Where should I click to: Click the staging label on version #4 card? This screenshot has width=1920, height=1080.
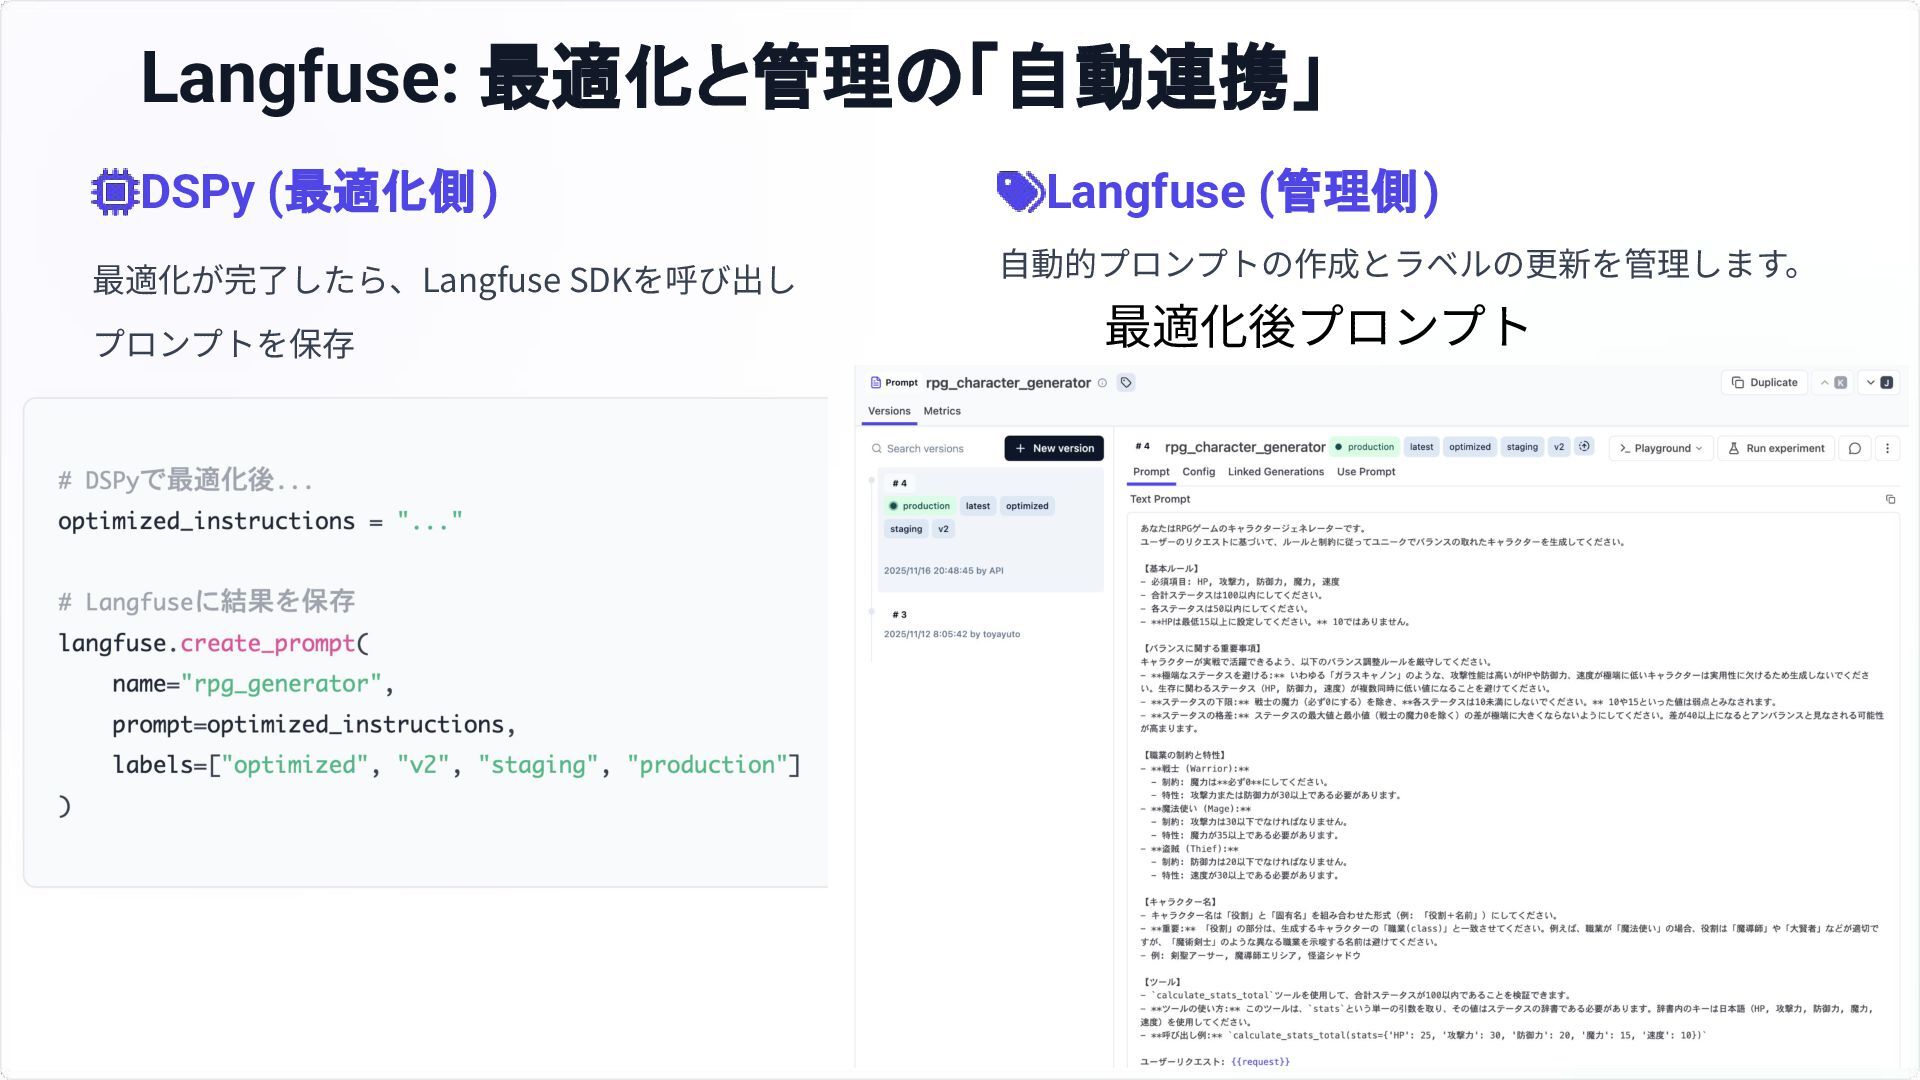[906, 529]
